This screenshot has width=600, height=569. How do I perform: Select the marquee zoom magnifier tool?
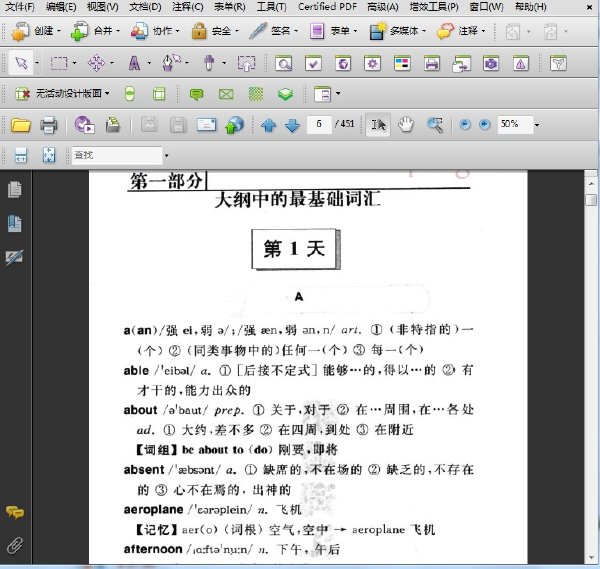[x=435, y=124]
